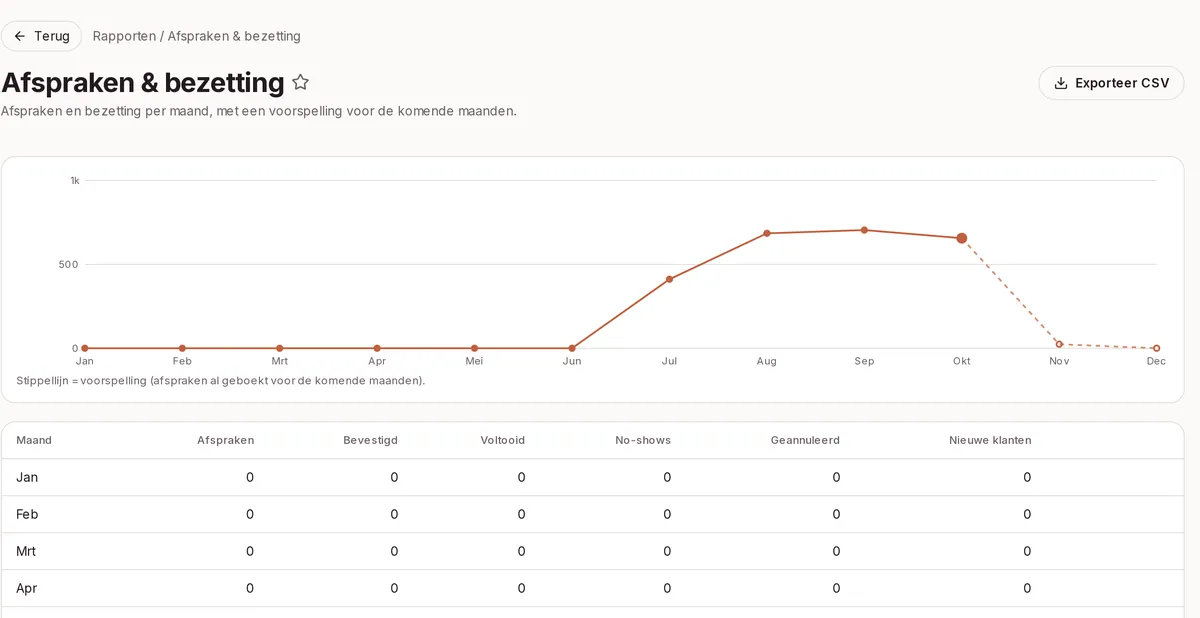1200x618 pixels.
Task: Select the Jul data point on chart
Action: click(669, 279)
